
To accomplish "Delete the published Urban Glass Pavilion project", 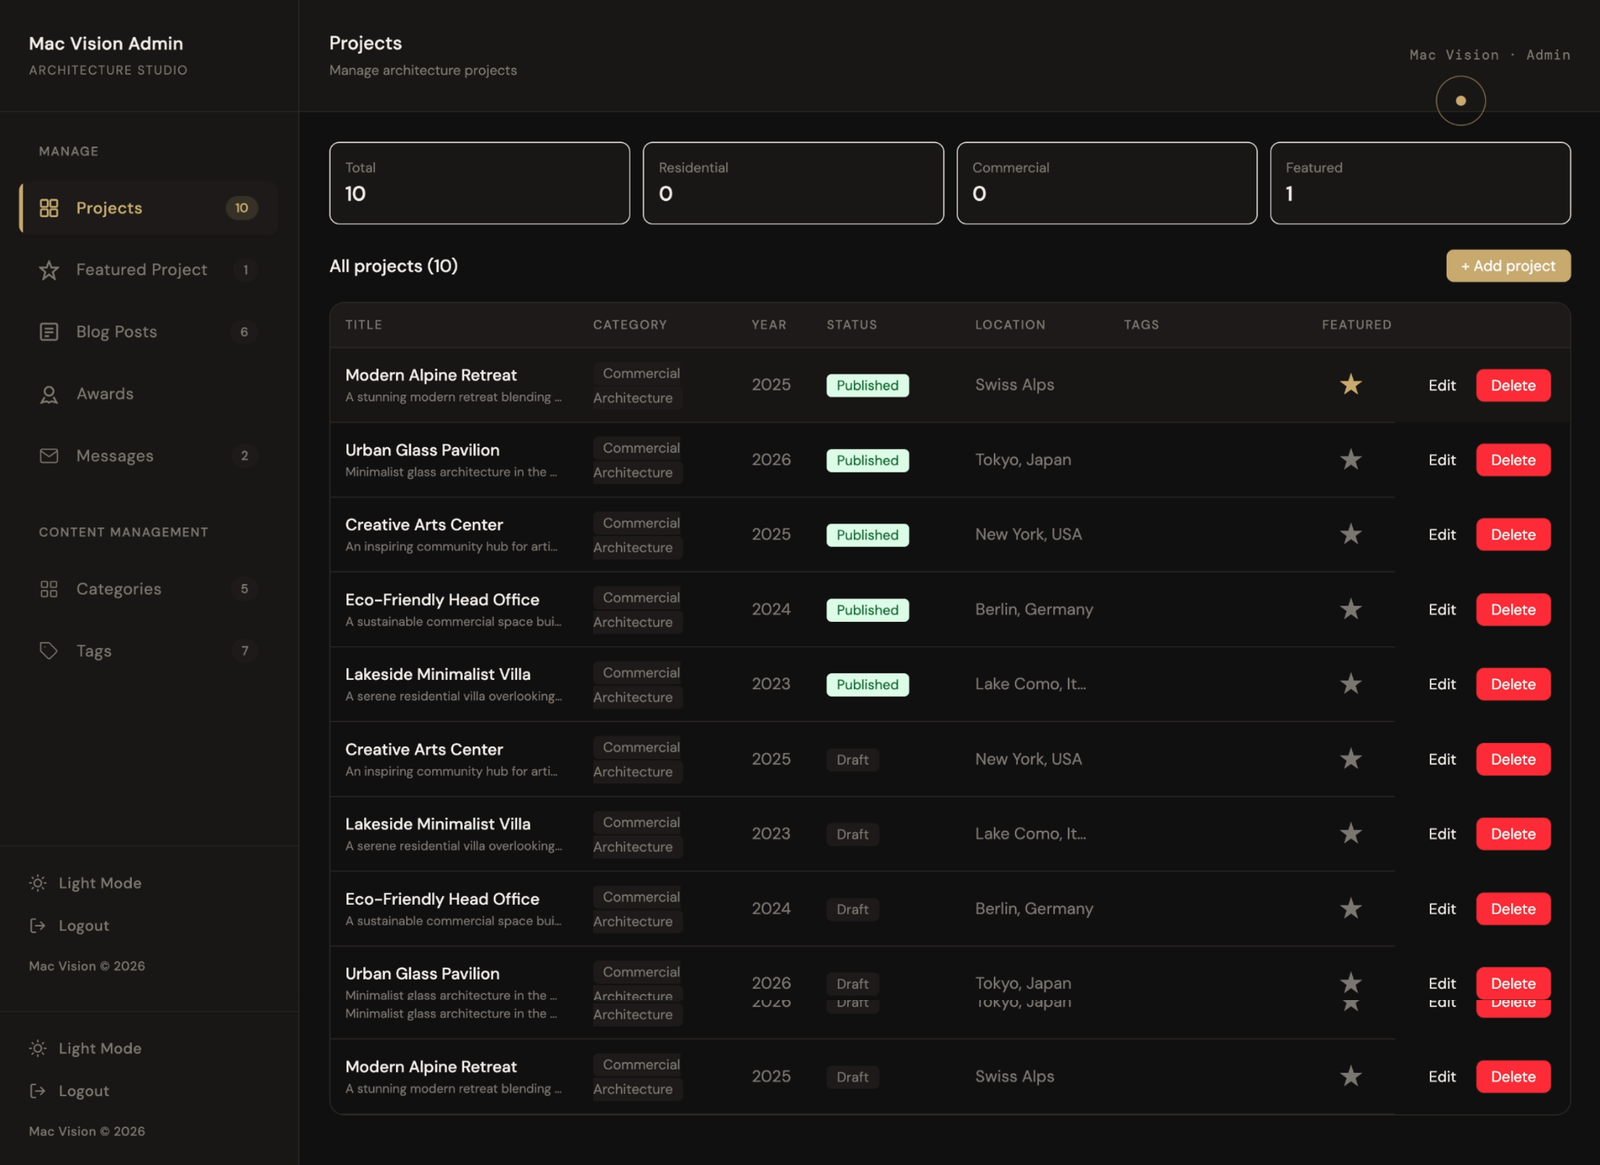I will pos(1513,460).
